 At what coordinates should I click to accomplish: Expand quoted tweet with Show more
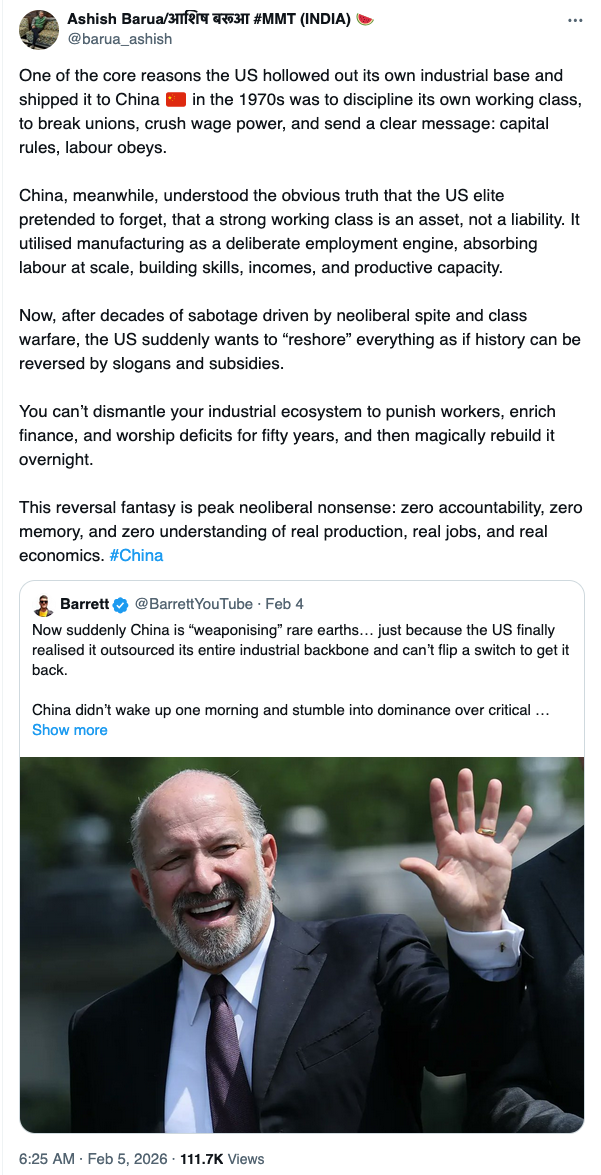point(69,730)
